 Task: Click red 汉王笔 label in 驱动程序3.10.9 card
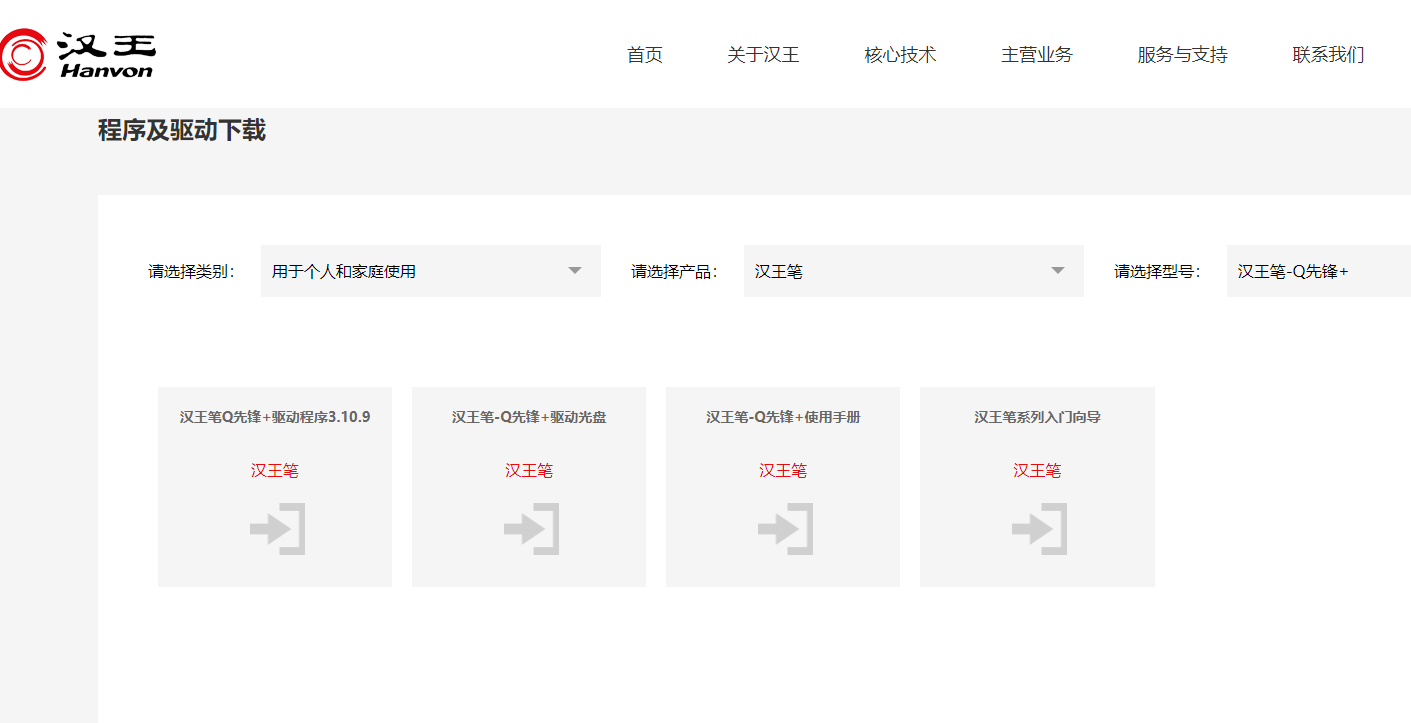click(x=275, y=471)
